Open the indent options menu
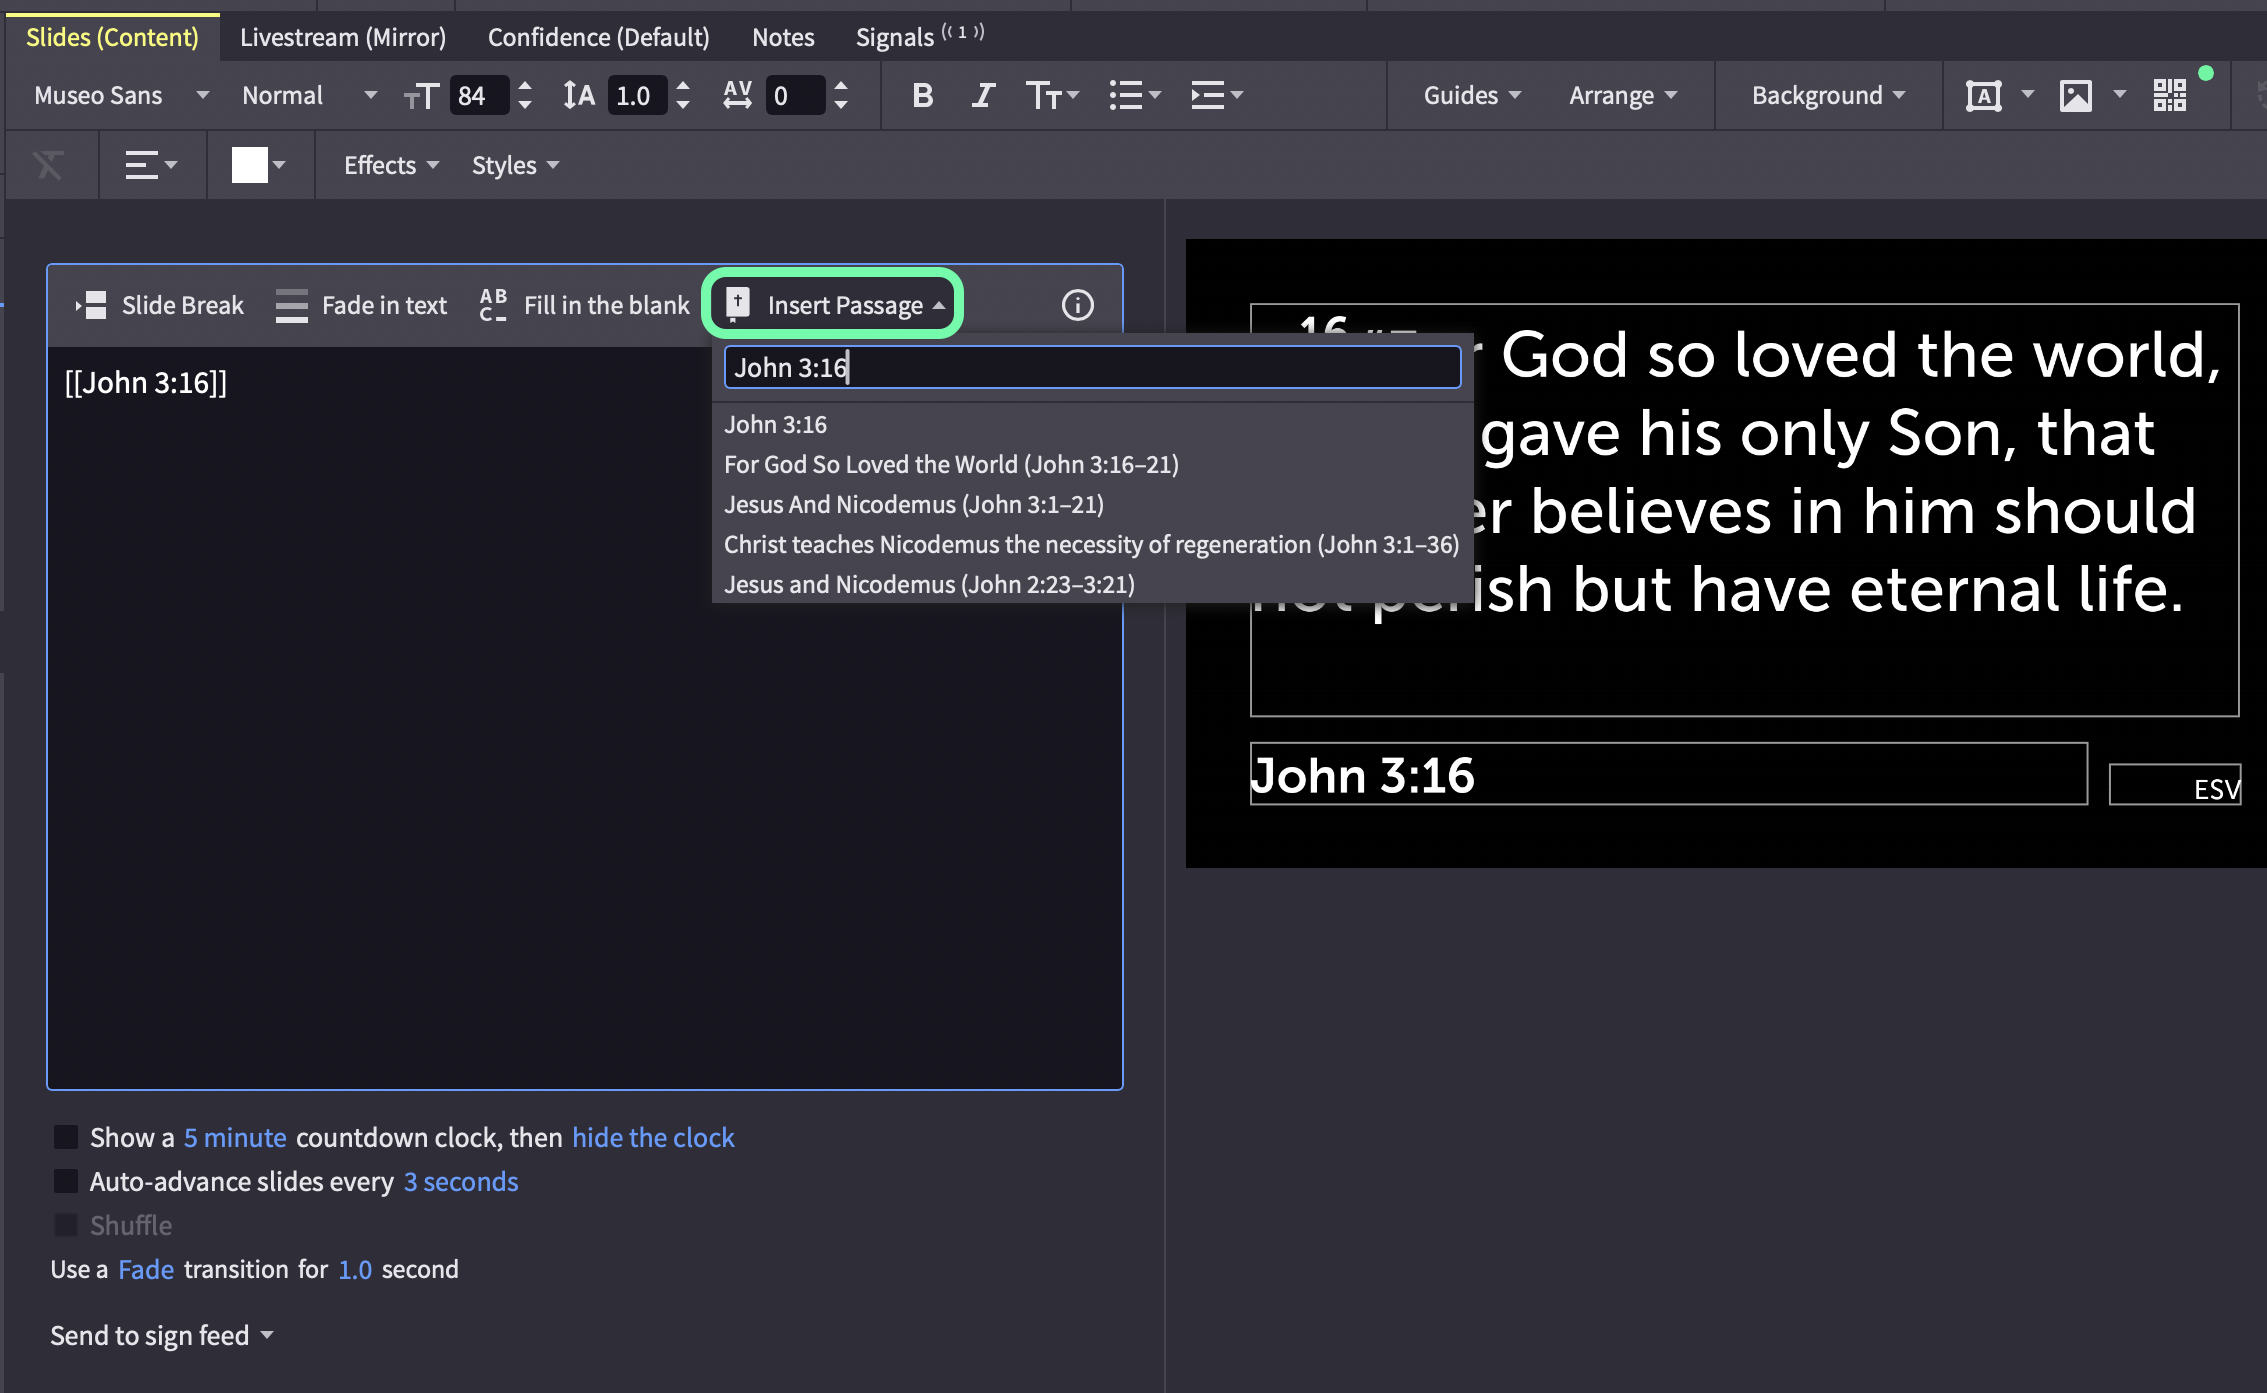2267x1393 pixels. [x=1216, y=95]
